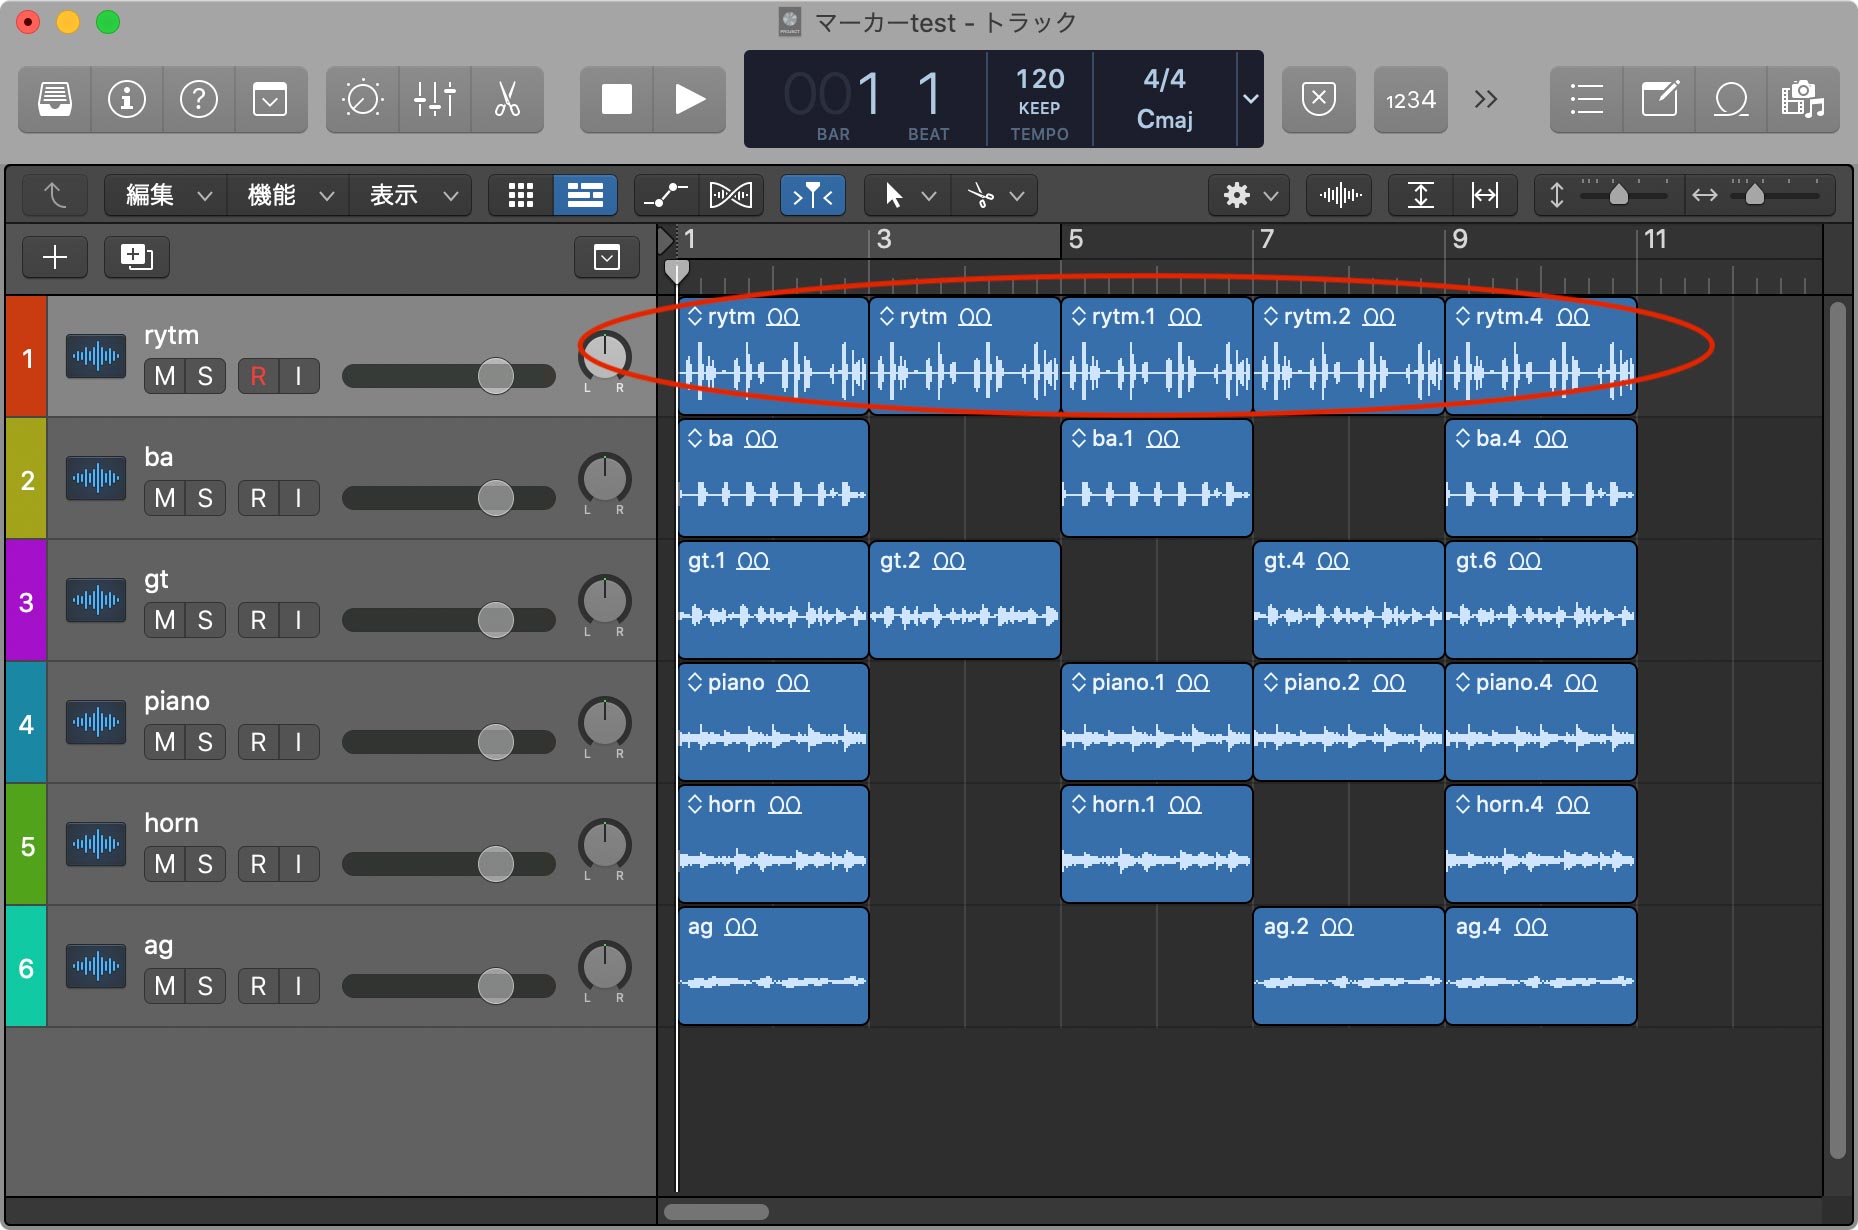Open the 編集 menu
Viewport: 1858px width, 1230px height.
point(166,195)
